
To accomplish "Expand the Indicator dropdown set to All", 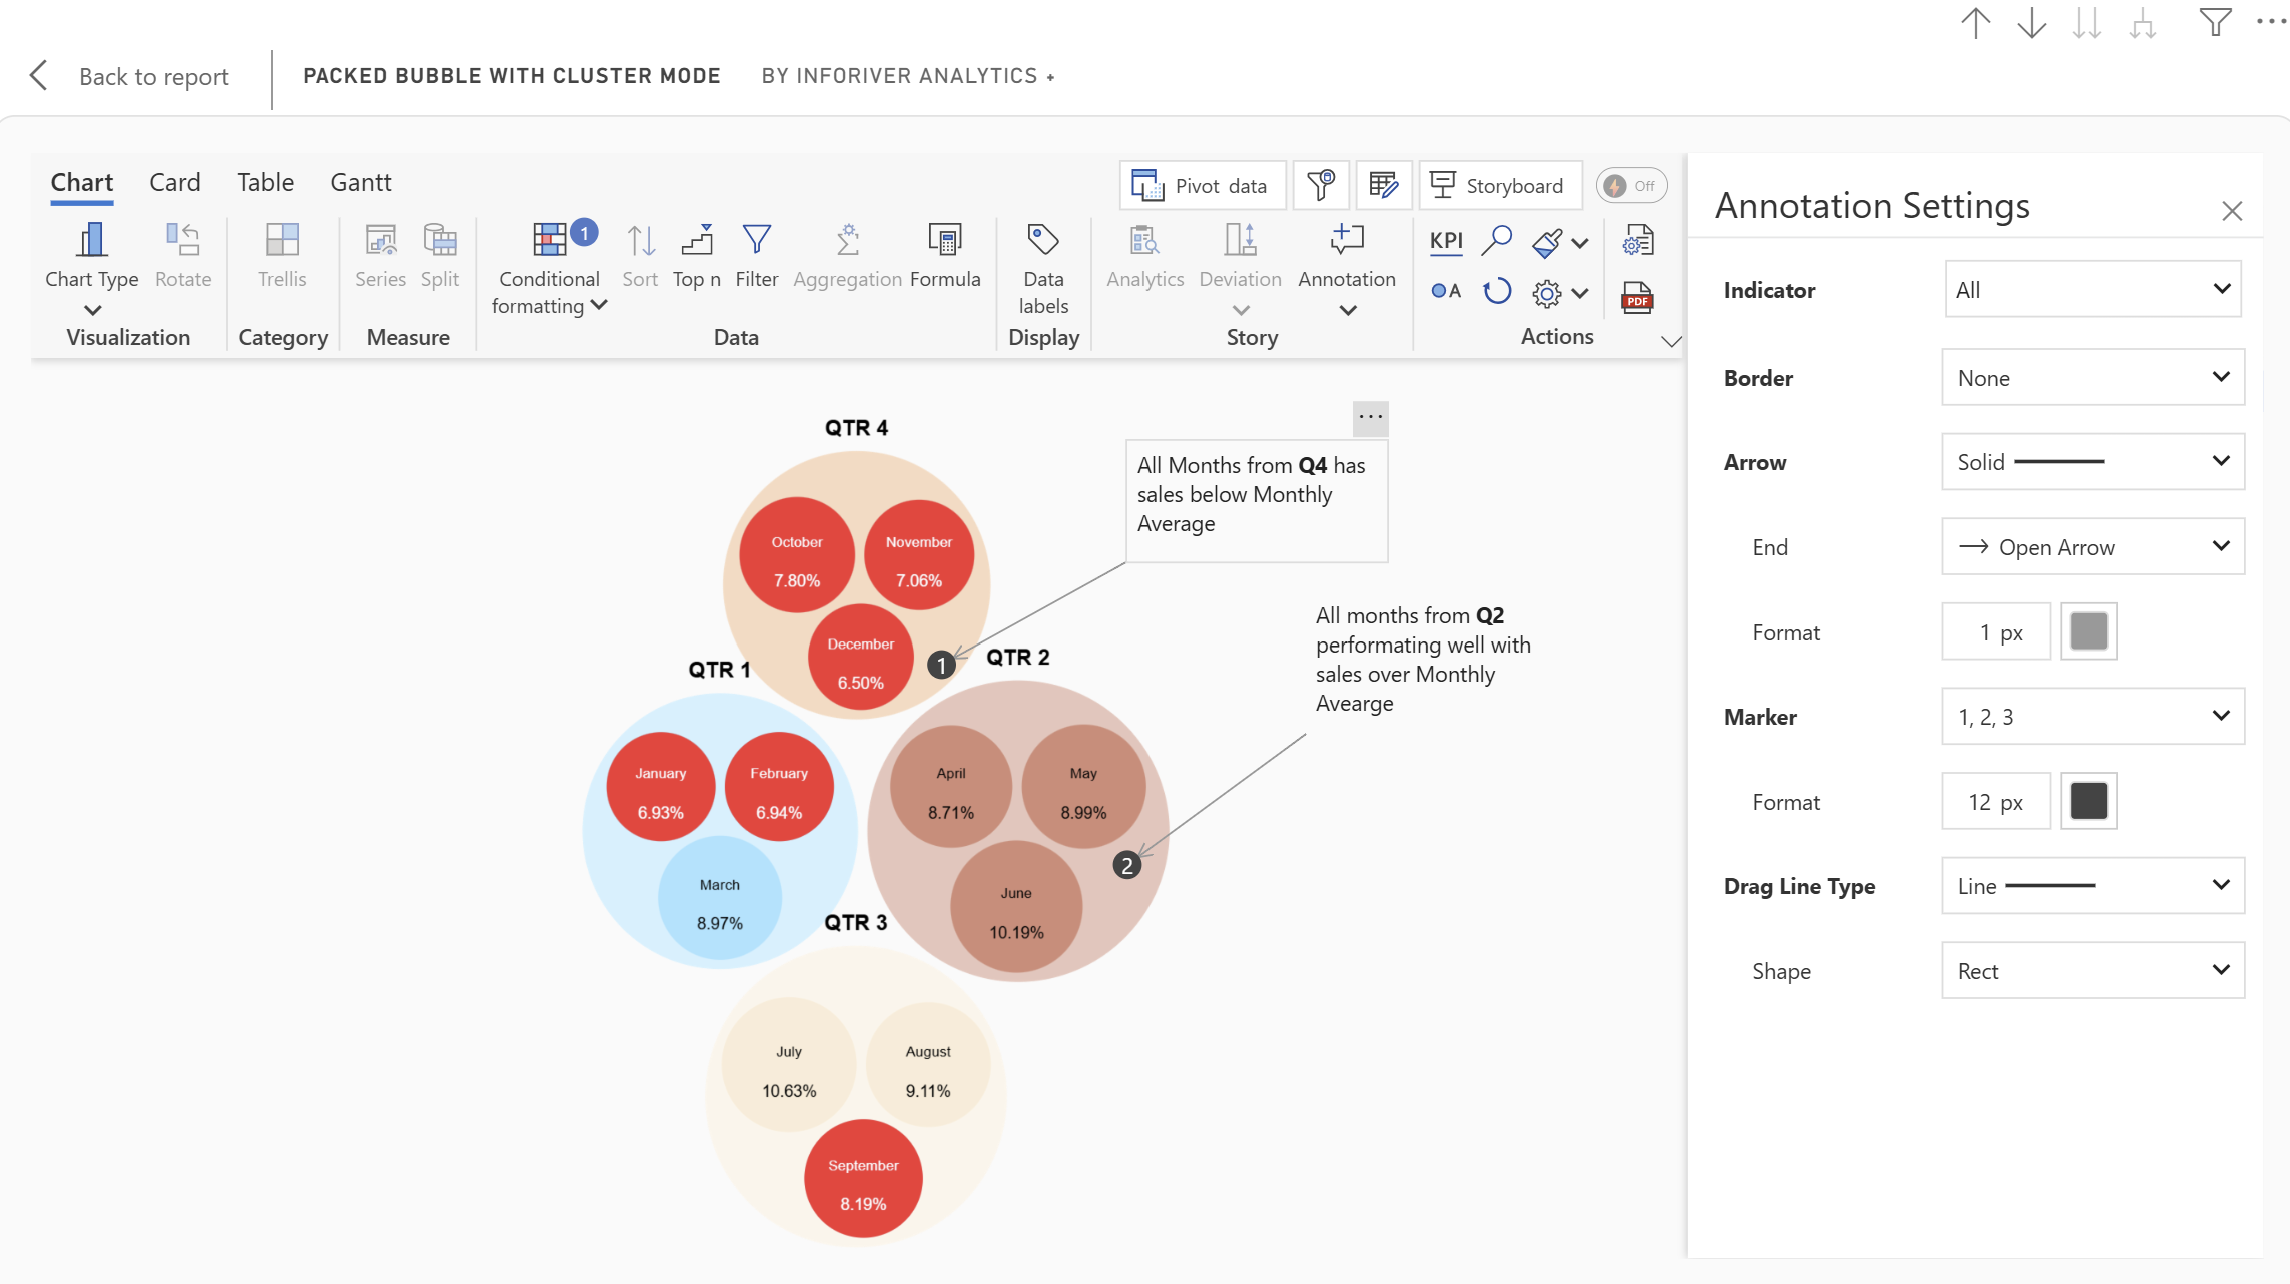I will (x=2092, y=290).
